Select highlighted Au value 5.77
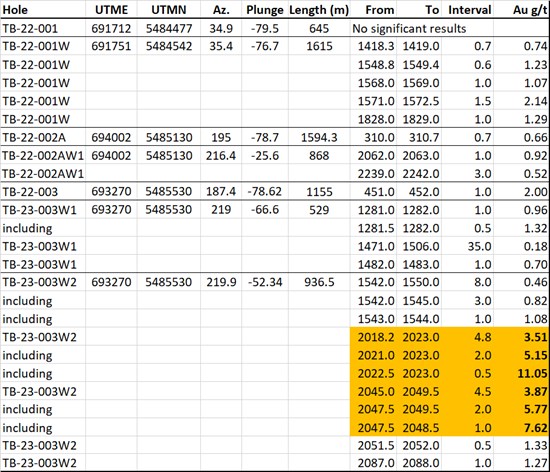550x472 pixels. click(536, 410)
